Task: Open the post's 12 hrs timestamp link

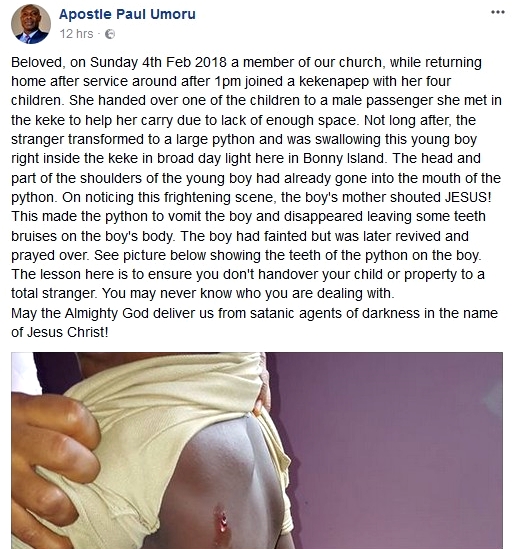Action: click(76, 34)
